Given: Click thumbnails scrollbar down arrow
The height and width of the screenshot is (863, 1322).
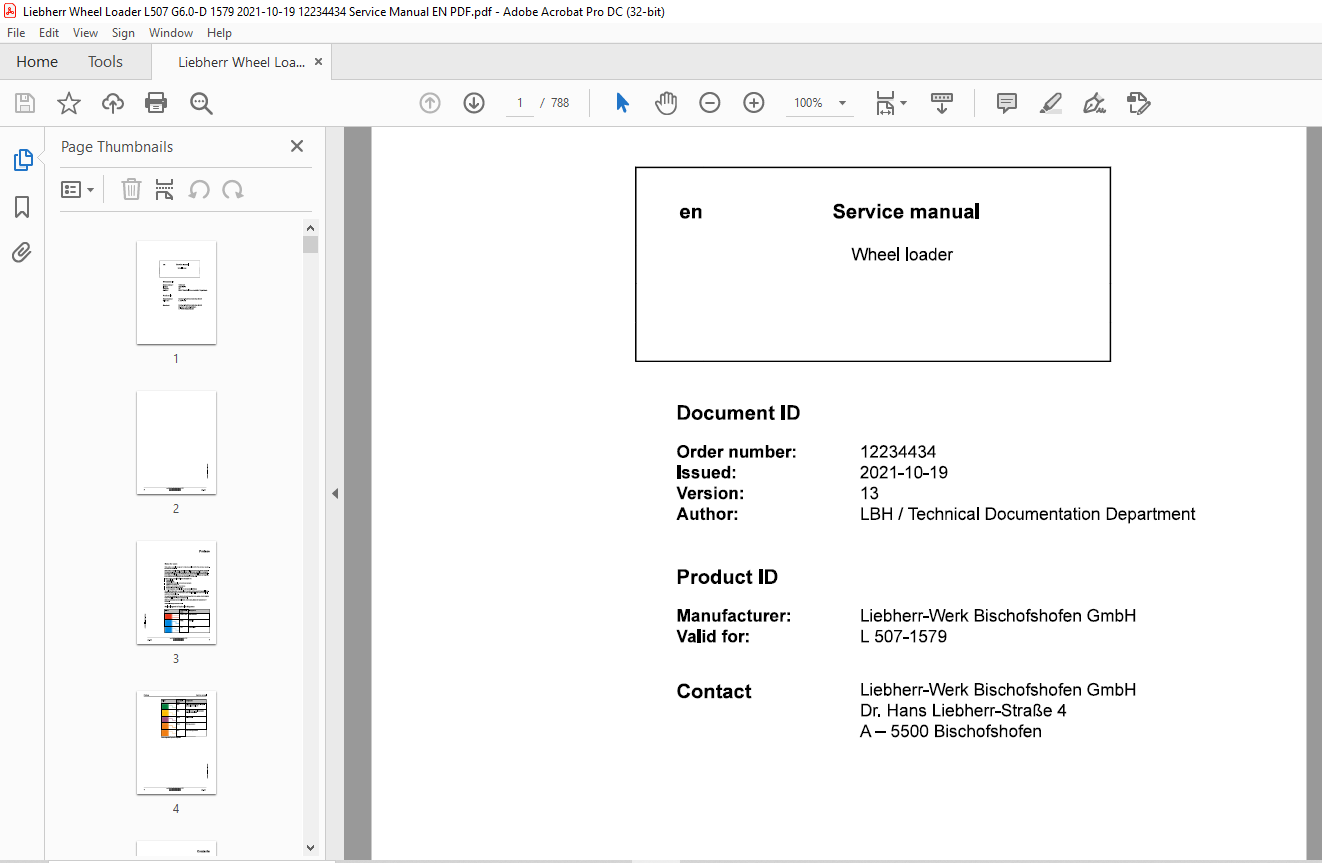Looking at the screenshot, I should pos(310,848).
